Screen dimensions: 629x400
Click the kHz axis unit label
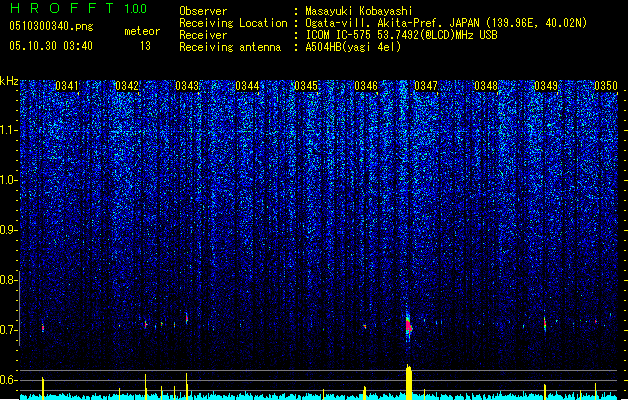pos(9,81)
